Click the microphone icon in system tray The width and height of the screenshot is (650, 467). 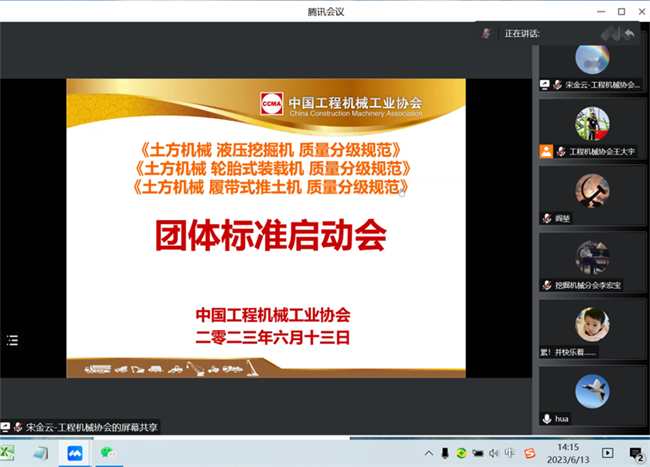point(445,453)
